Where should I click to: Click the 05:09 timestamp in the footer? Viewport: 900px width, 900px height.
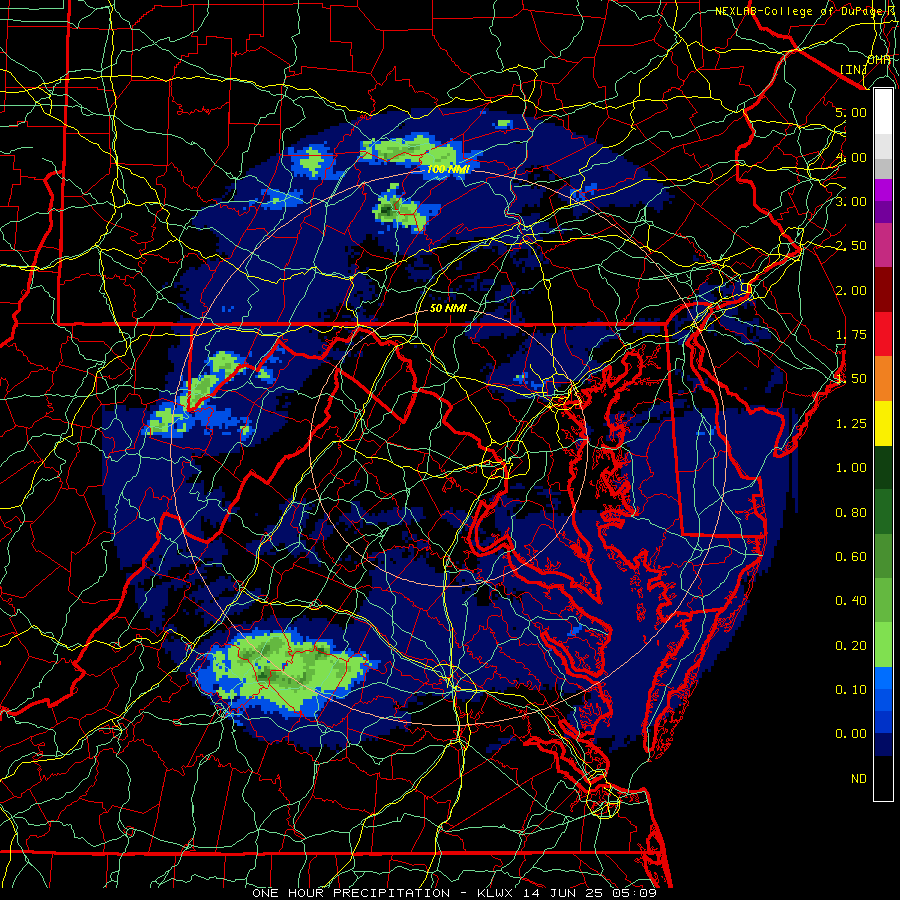click(635, 893)
